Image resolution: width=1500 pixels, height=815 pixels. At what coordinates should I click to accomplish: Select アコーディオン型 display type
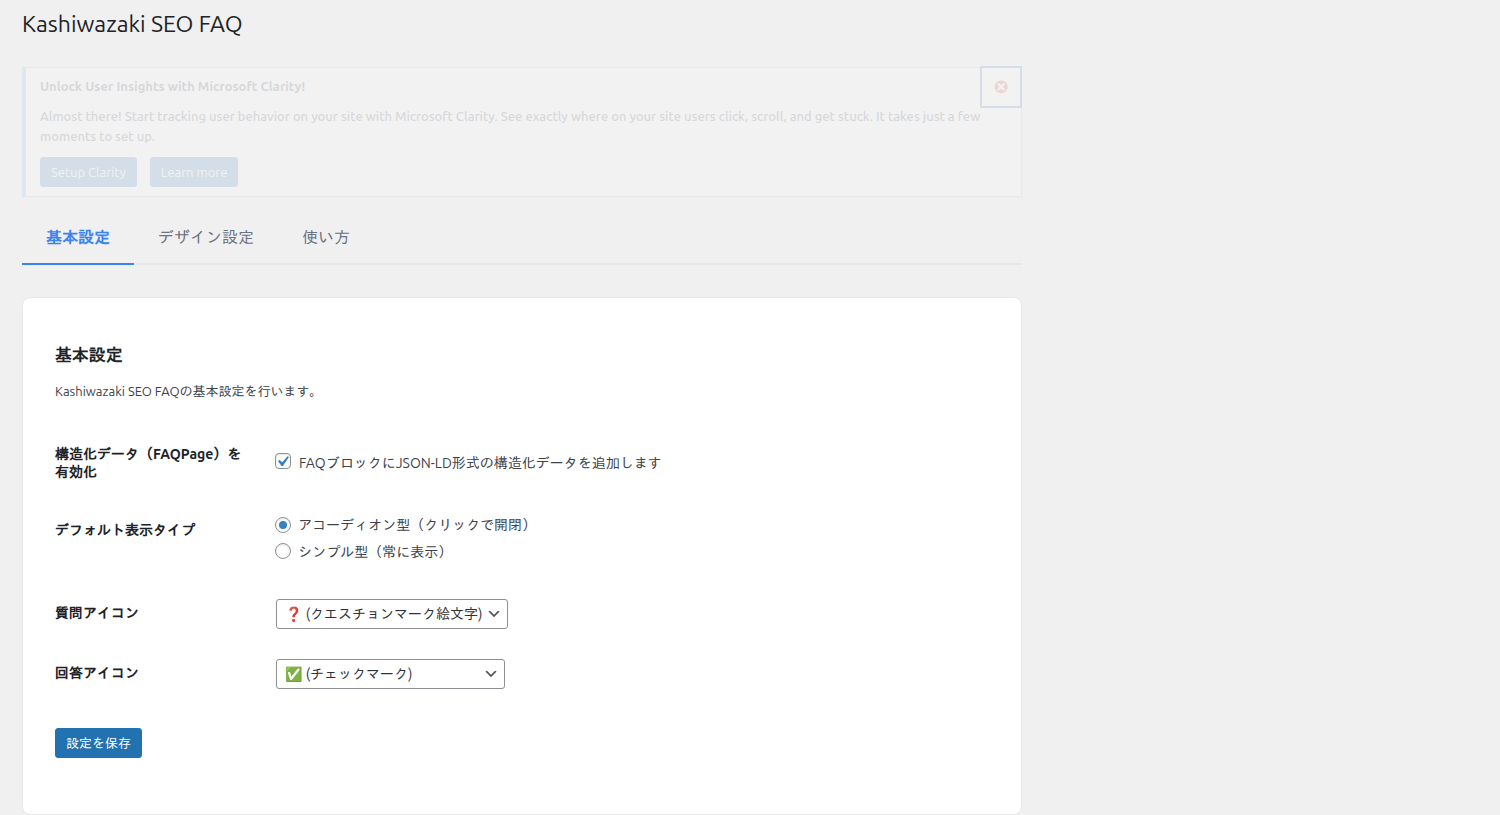(x=283, y=523)
